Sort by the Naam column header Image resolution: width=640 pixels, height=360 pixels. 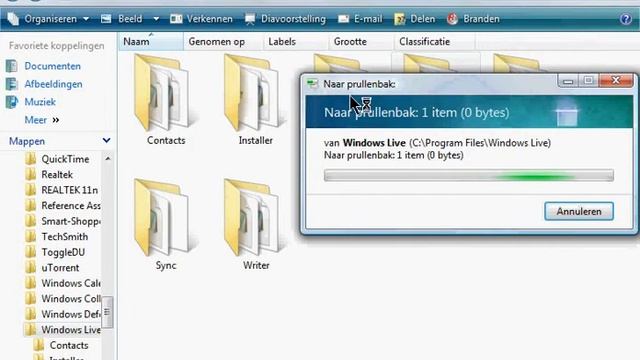(151, 42)
